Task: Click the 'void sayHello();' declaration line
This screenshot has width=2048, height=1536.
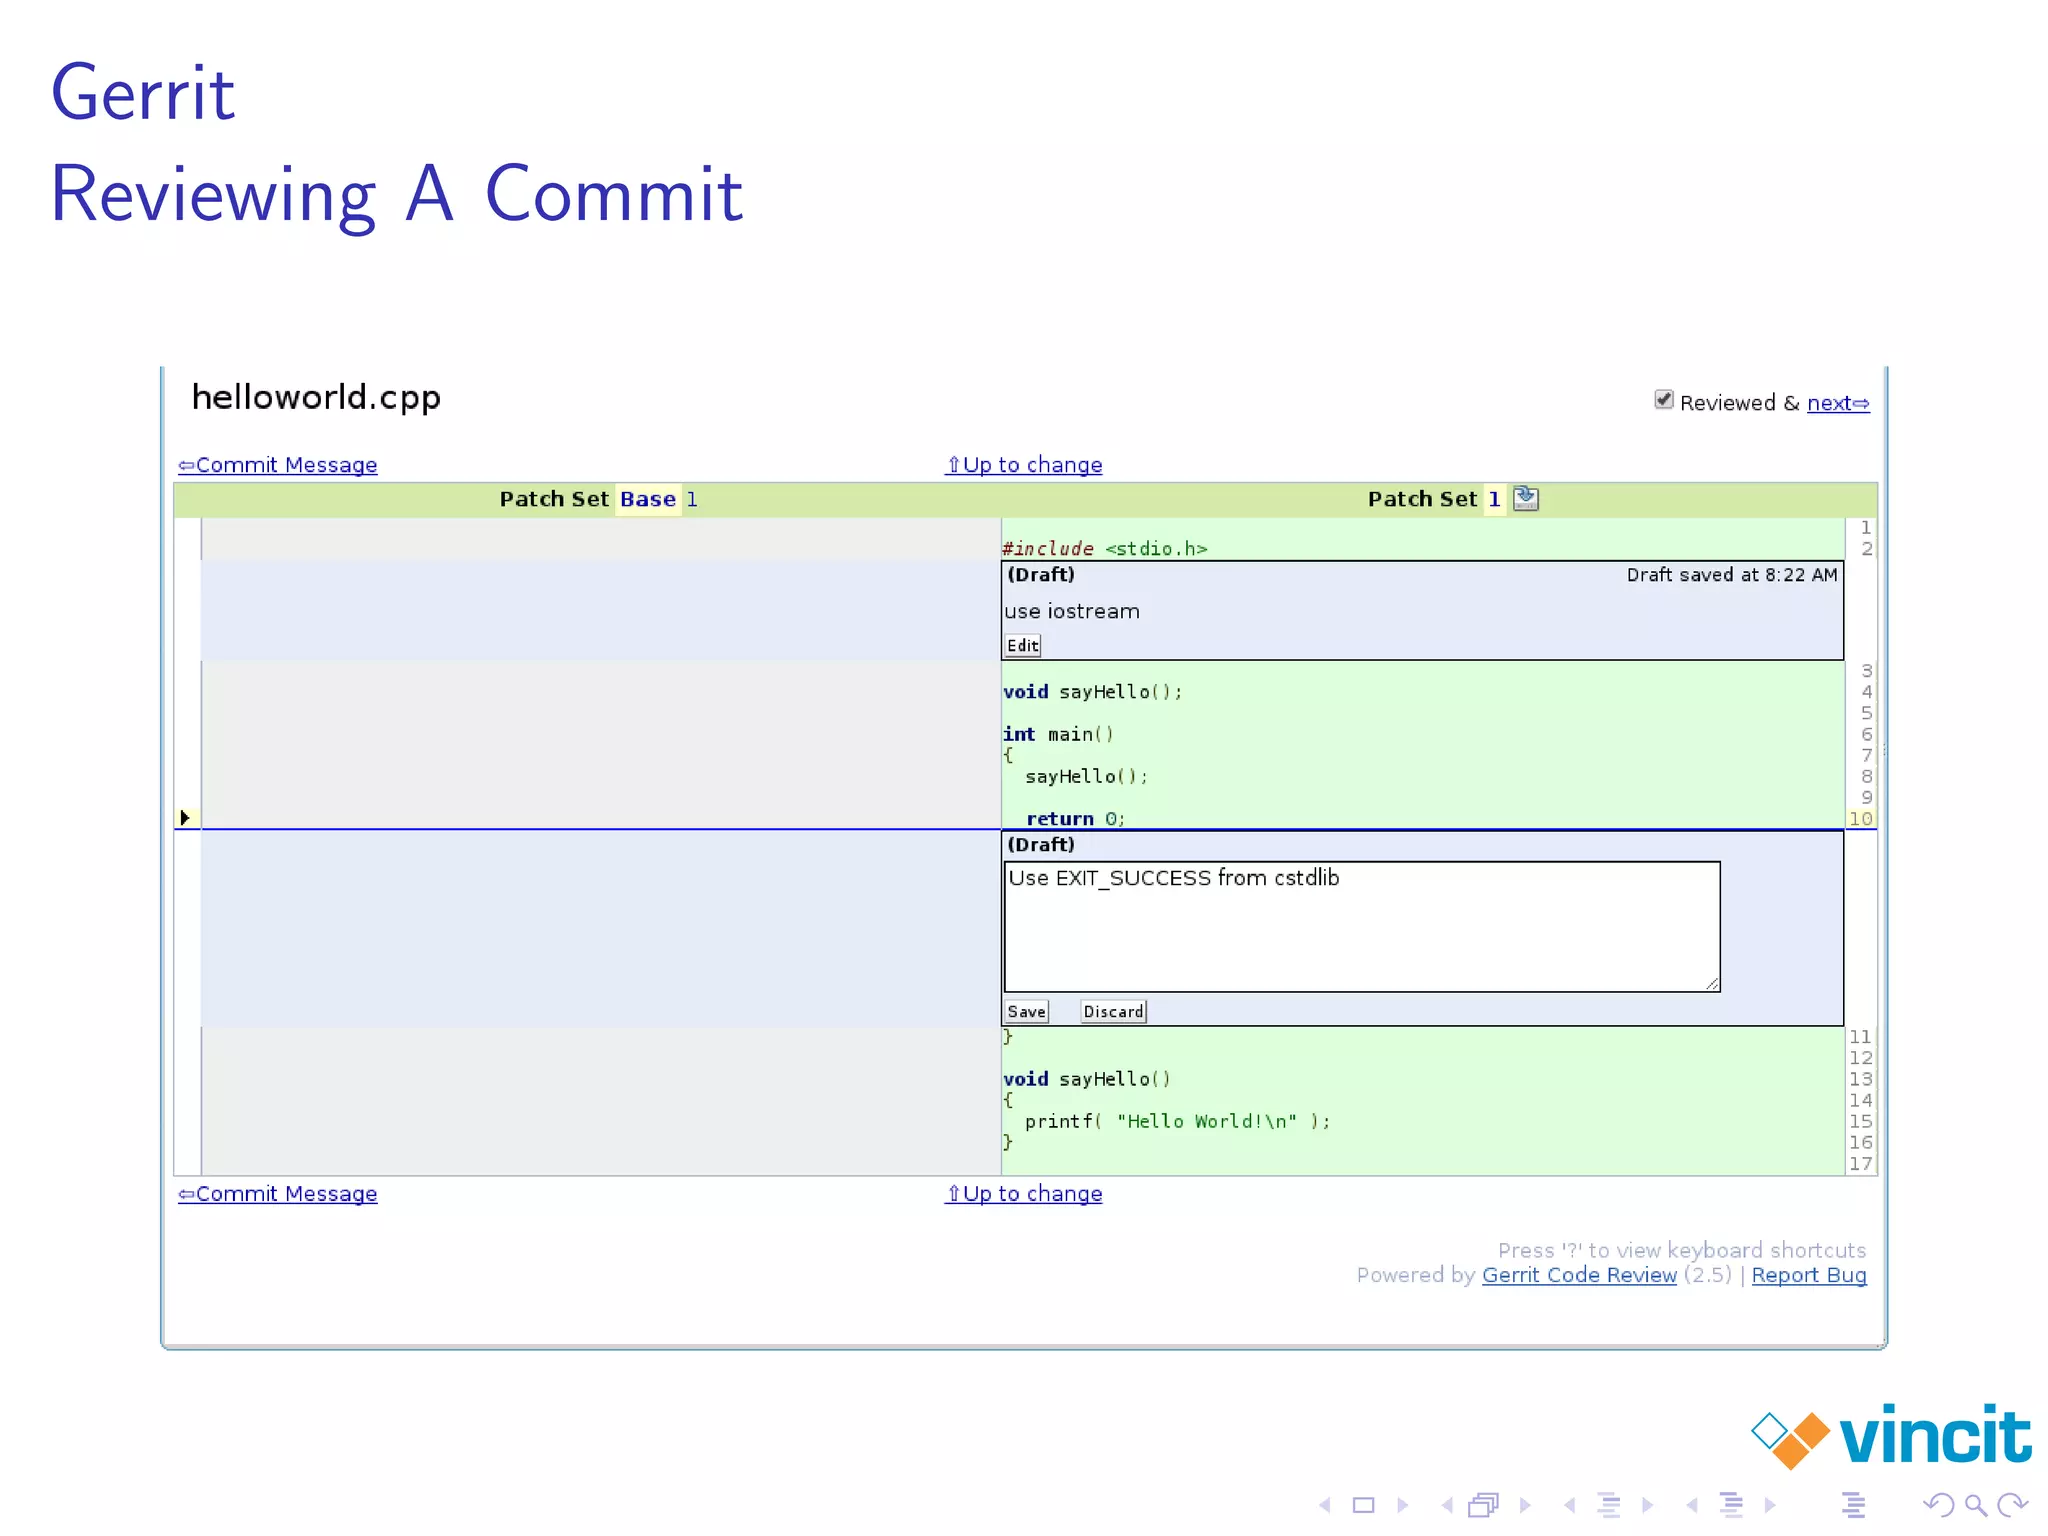Action: tap(1093, 692)
